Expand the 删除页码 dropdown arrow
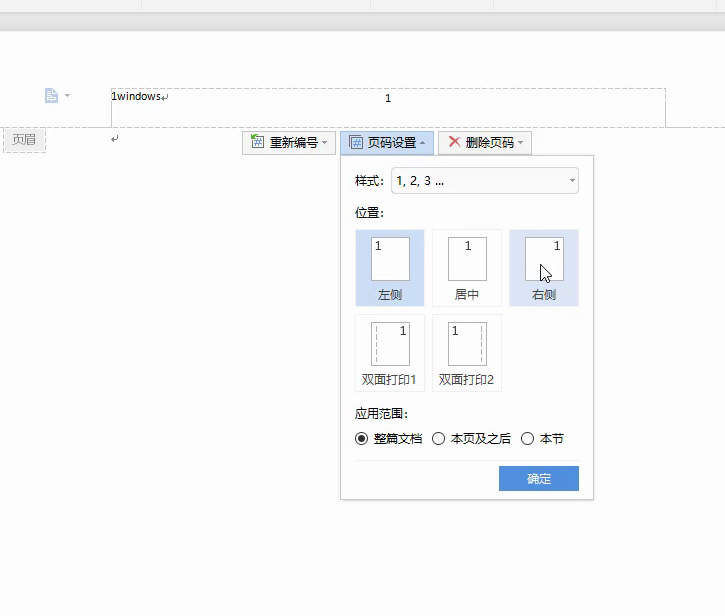This screenshot has width=725, height=616. point(521,143)
